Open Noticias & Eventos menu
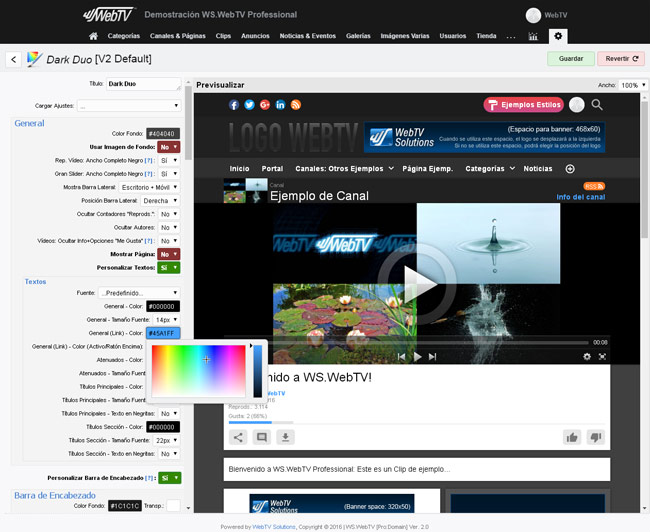This screenshot has height=532, width=650. [x=308, y=36]
